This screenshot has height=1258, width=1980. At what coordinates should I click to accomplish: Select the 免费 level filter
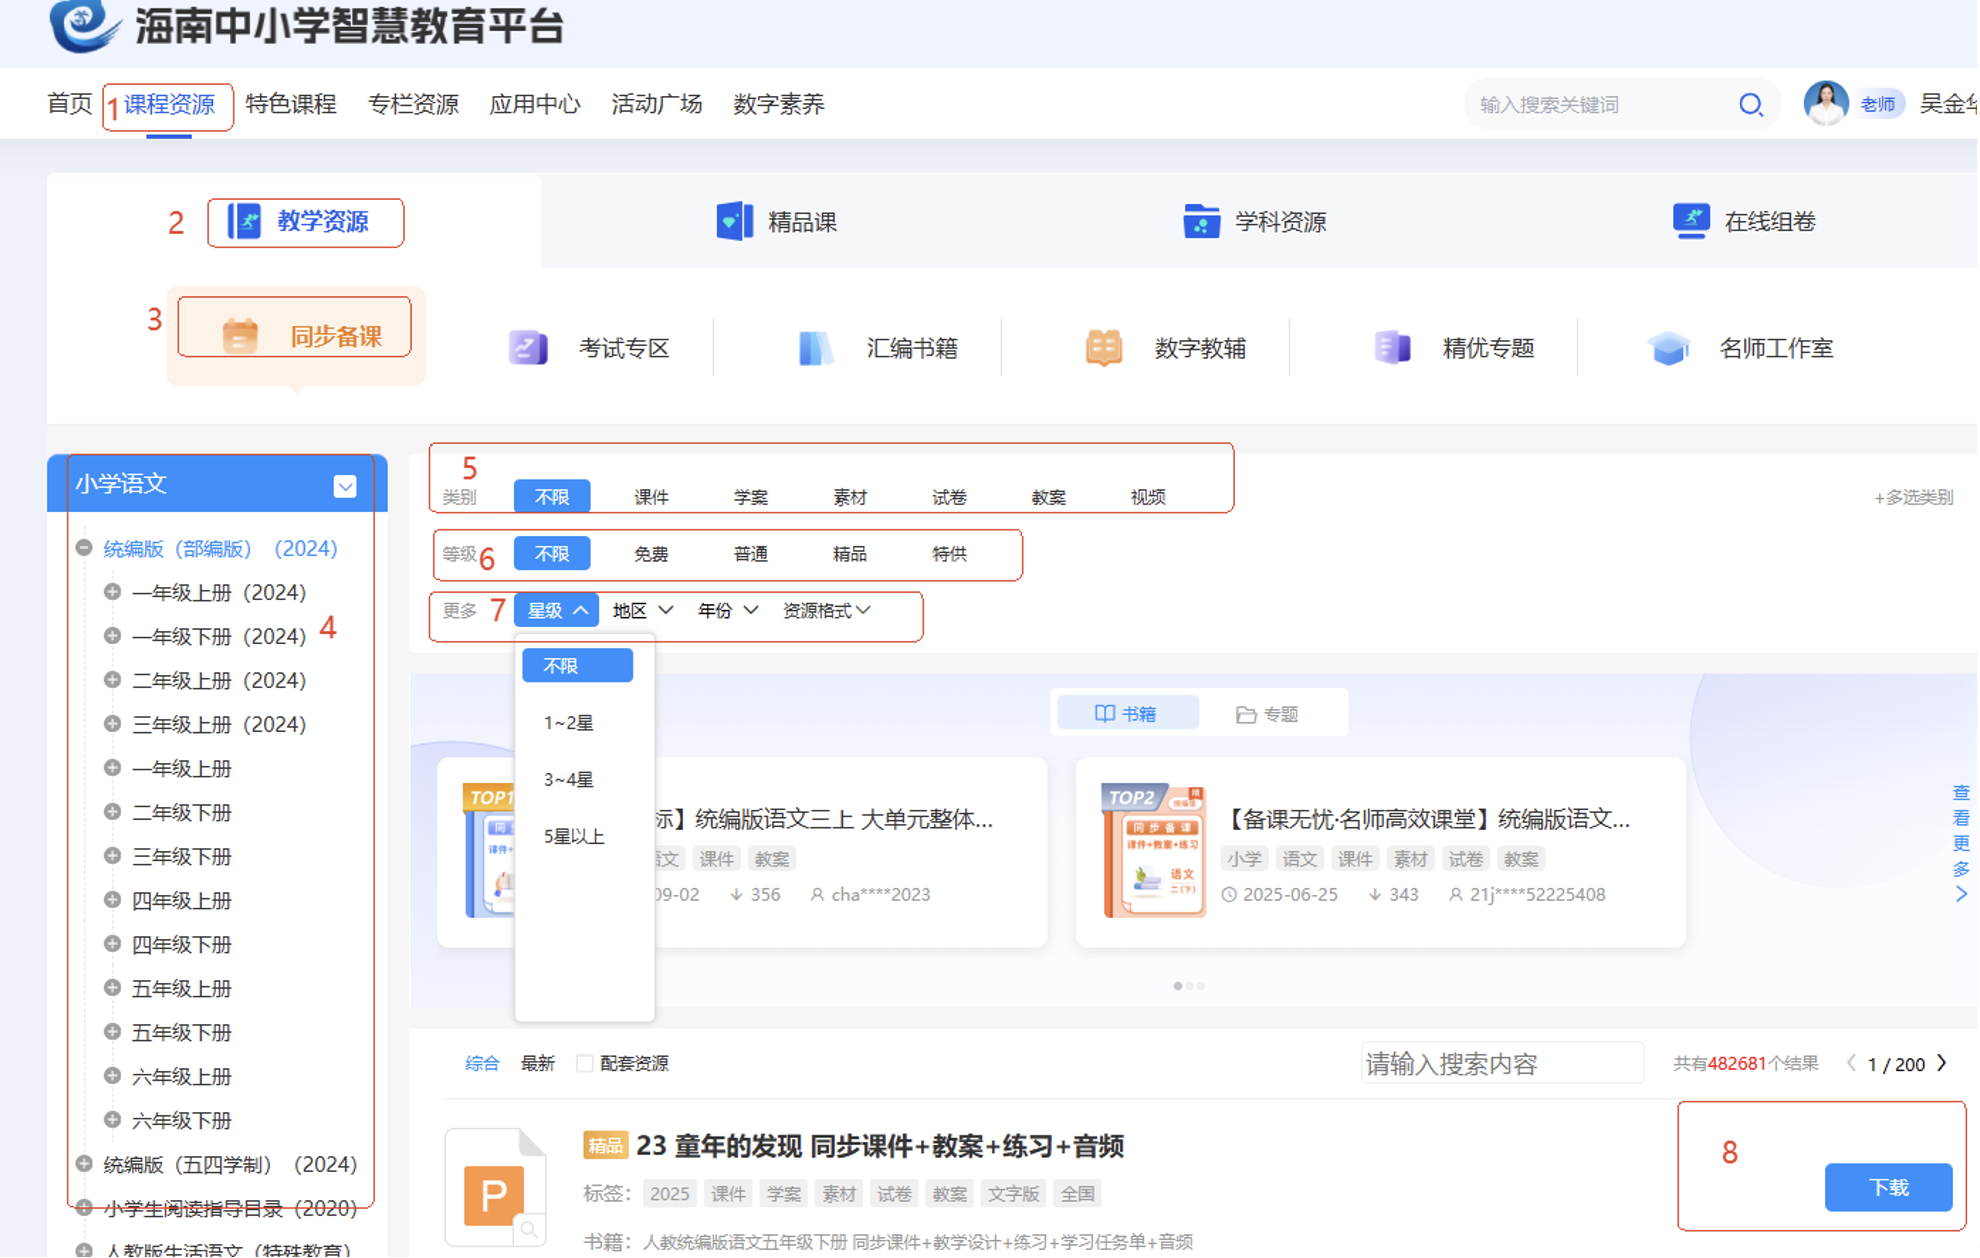[x=651, y=554]
